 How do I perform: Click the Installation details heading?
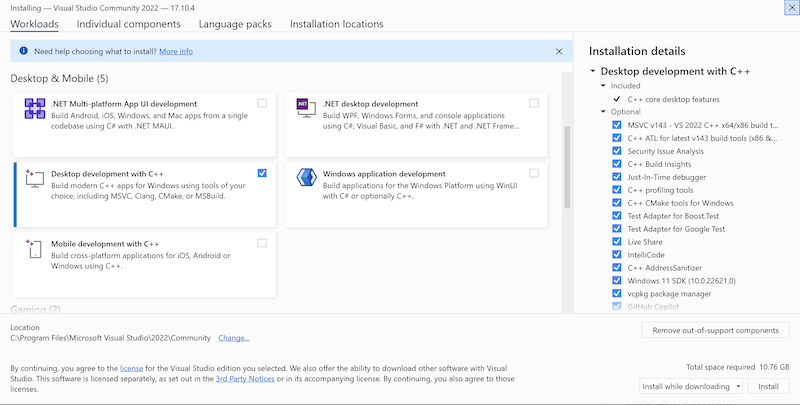tap(637, 51)
